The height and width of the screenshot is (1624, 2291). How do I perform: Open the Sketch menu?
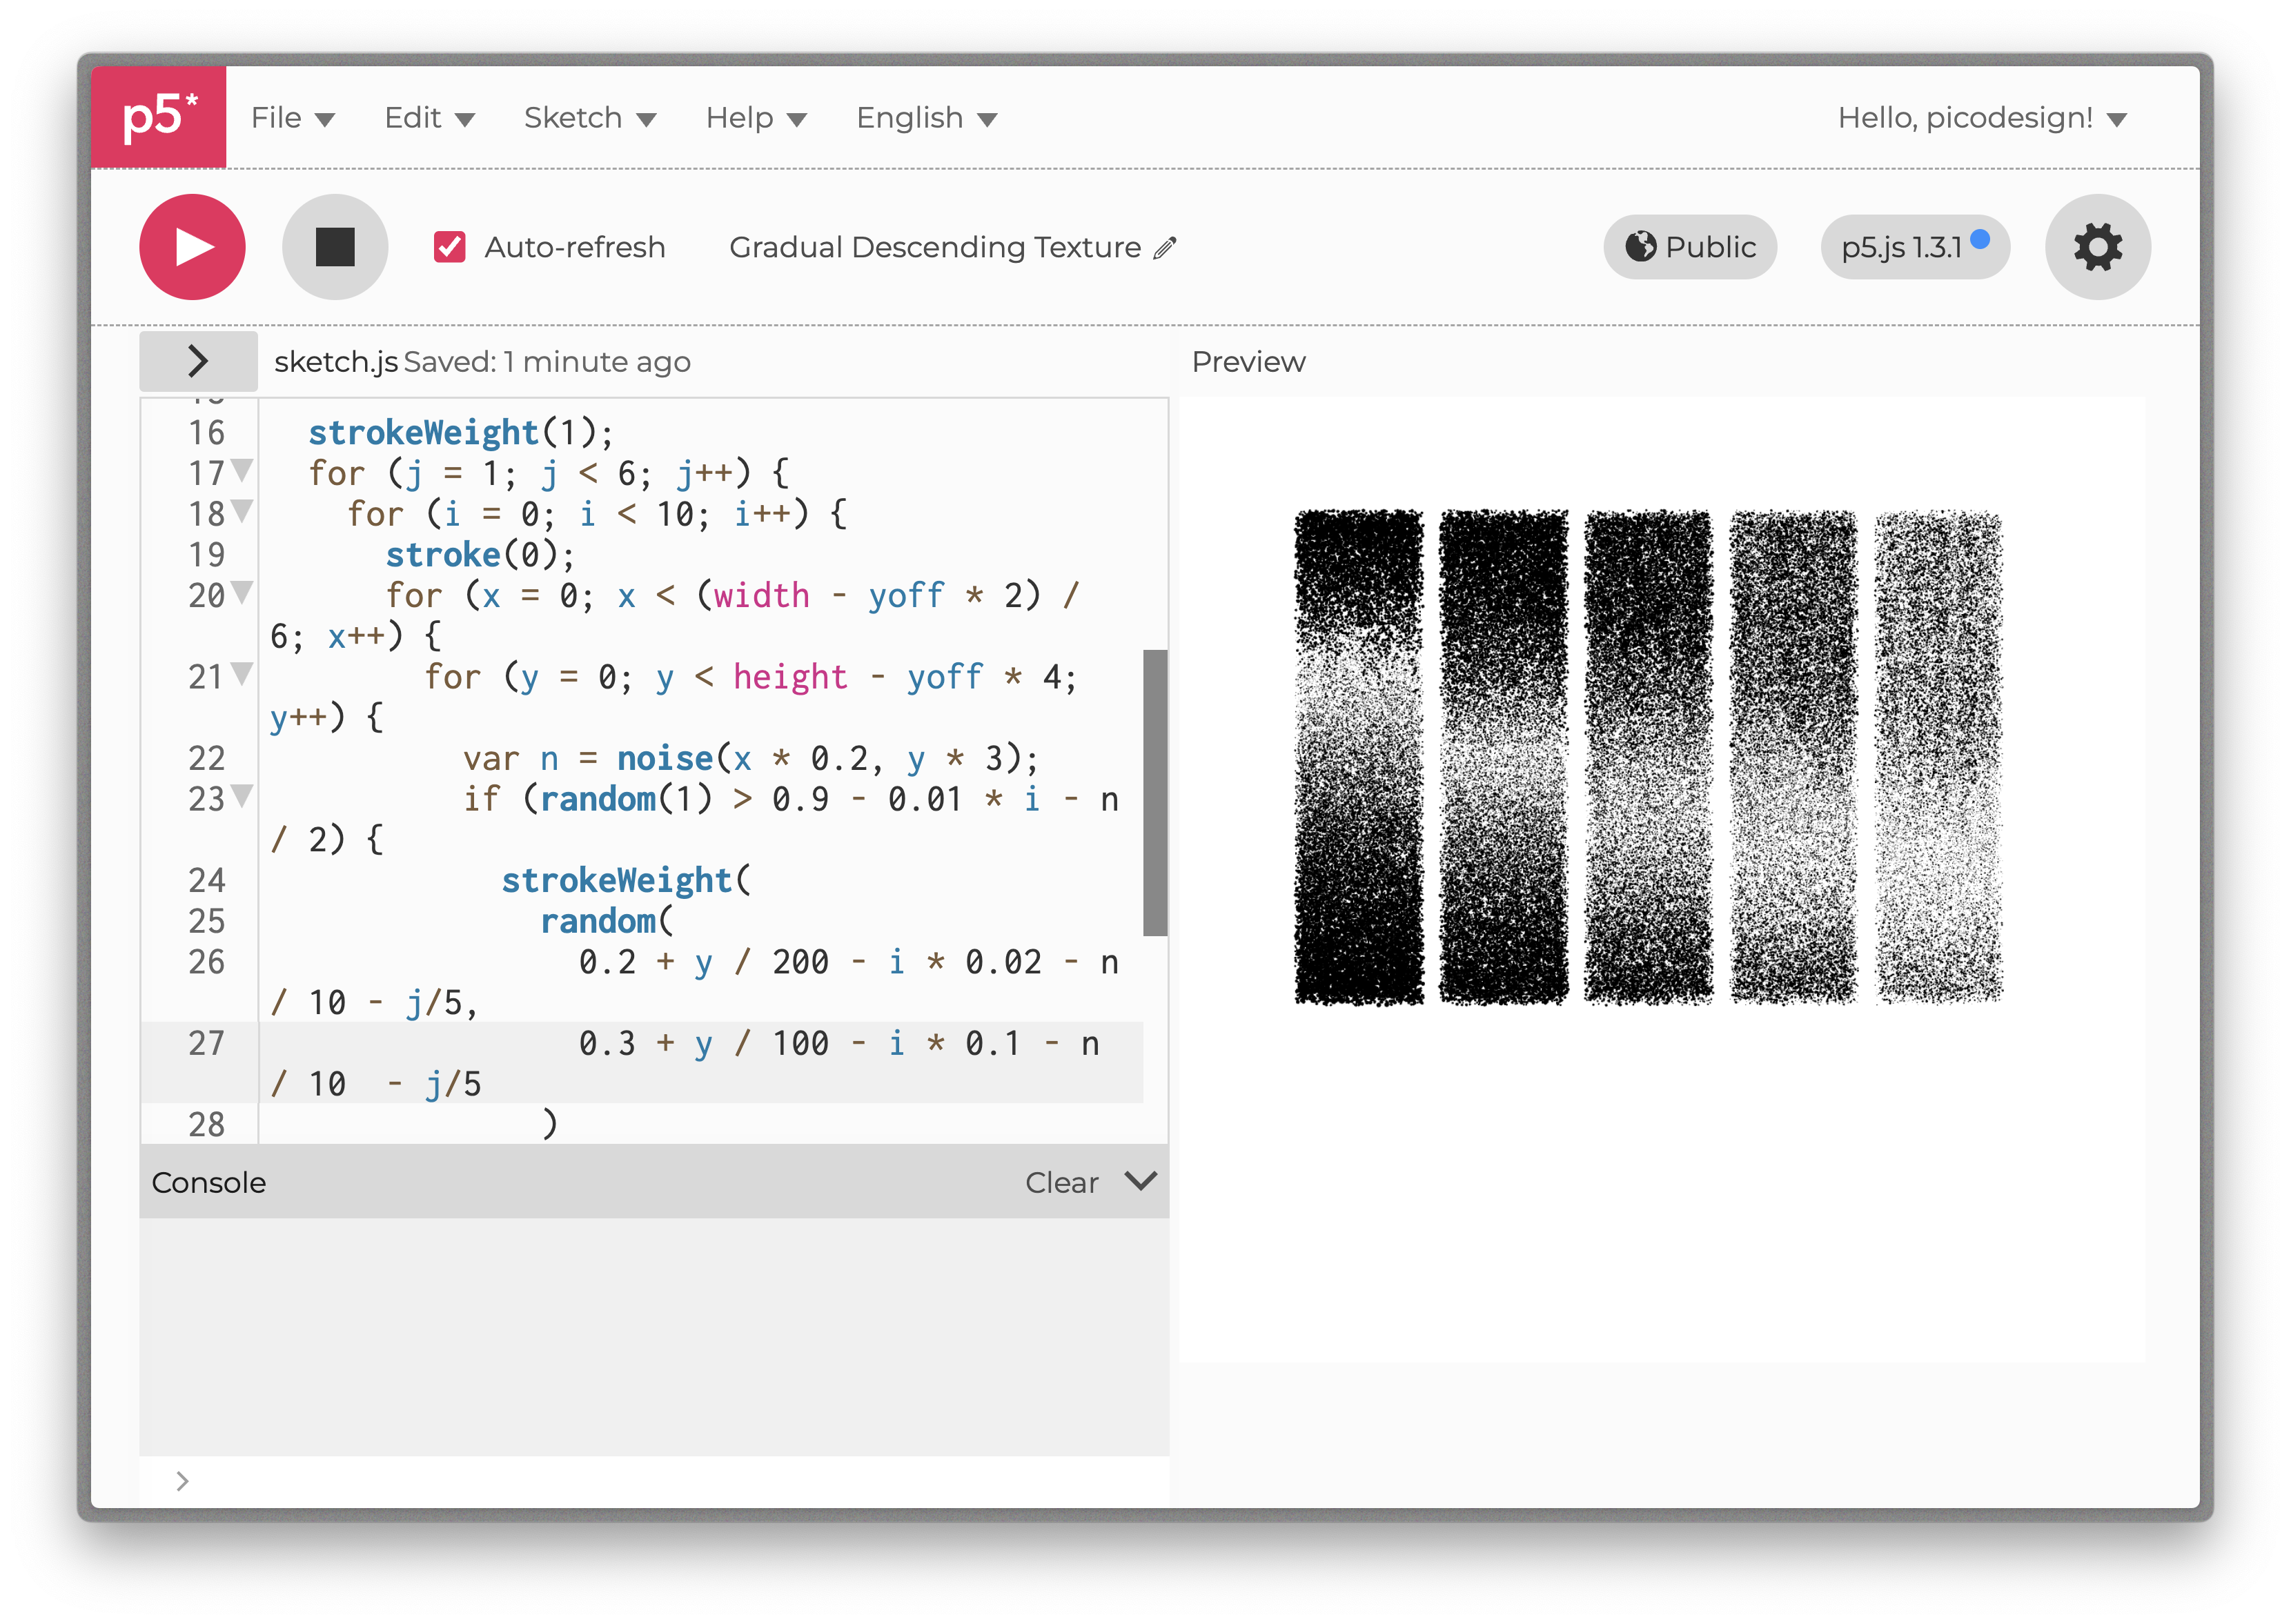590,117
